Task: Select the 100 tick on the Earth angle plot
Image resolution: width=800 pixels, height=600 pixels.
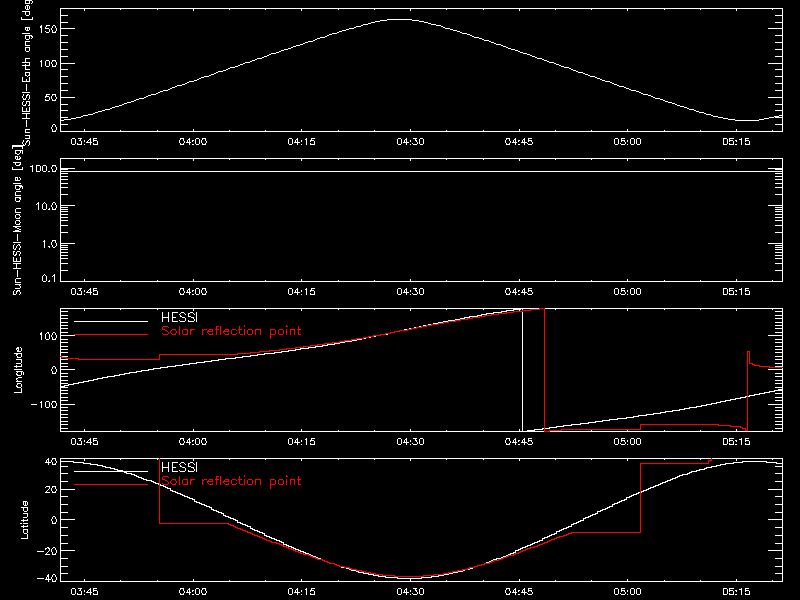Action: (48, 63)
